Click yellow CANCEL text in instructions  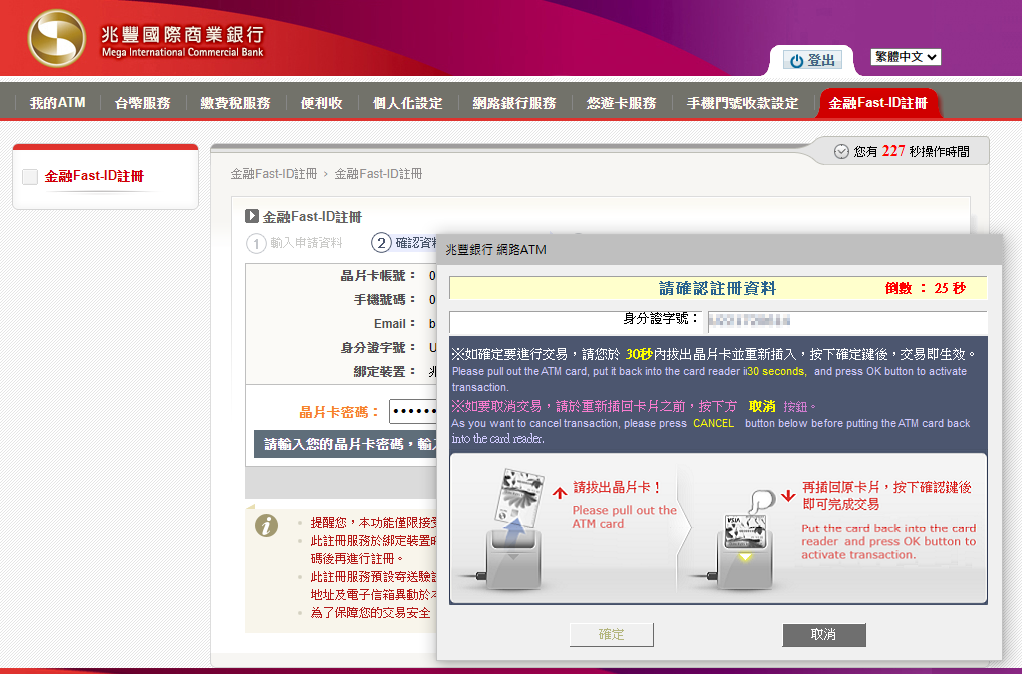pyautogui.click(x=713, y=423)
